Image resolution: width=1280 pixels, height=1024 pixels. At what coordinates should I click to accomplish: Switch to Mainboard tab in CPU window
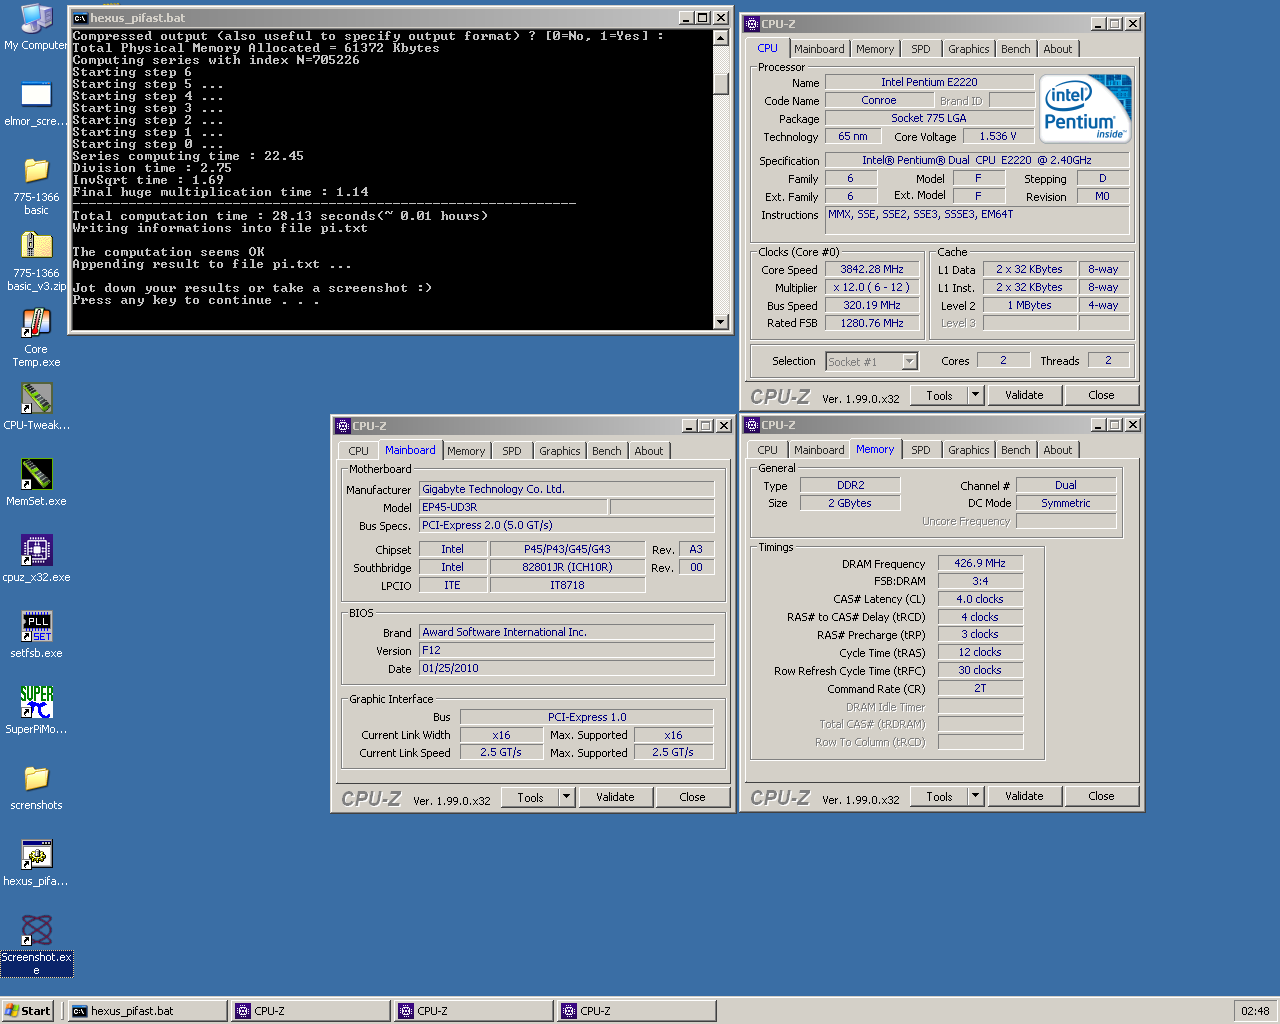[x=819, y=49]
